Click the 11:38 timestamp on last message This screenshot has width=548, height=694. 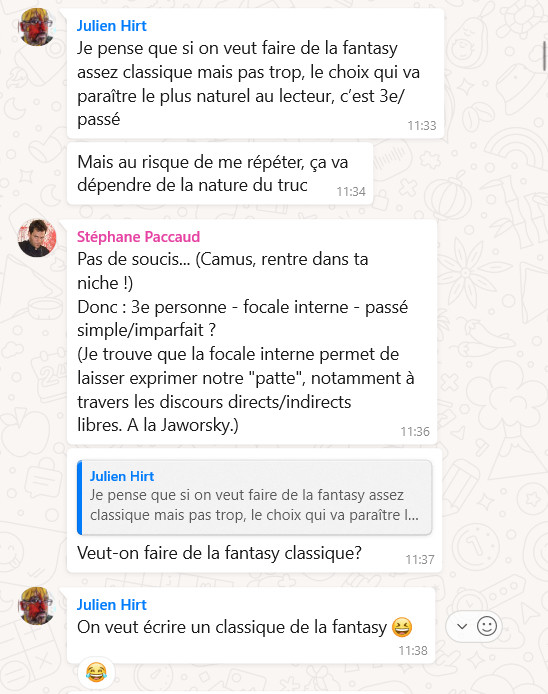point(413,651)
